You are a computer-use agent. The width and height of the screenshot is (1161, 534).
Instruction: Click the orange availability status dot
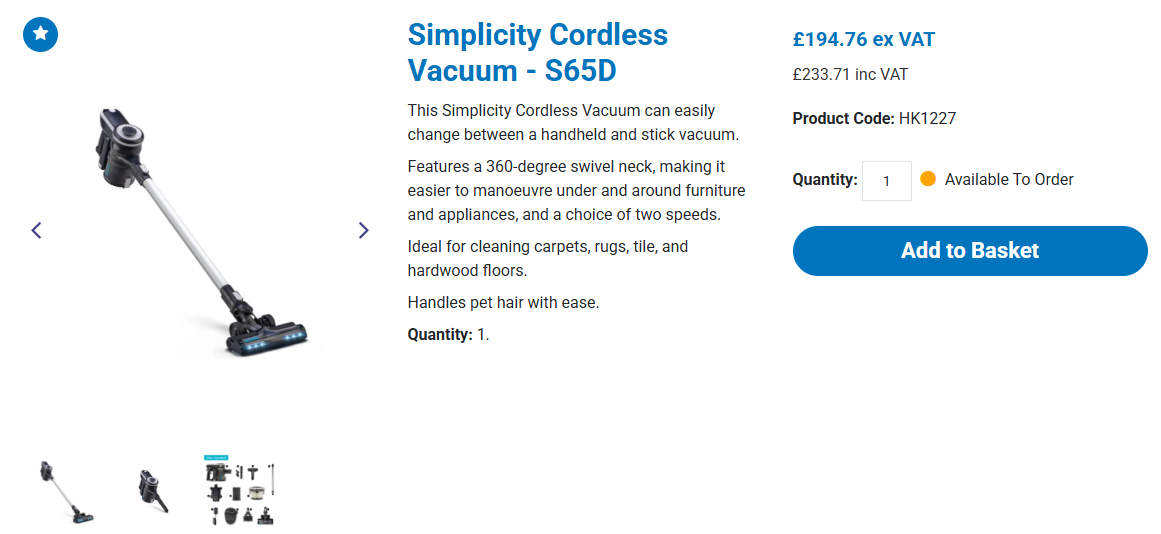coord(927,179)
